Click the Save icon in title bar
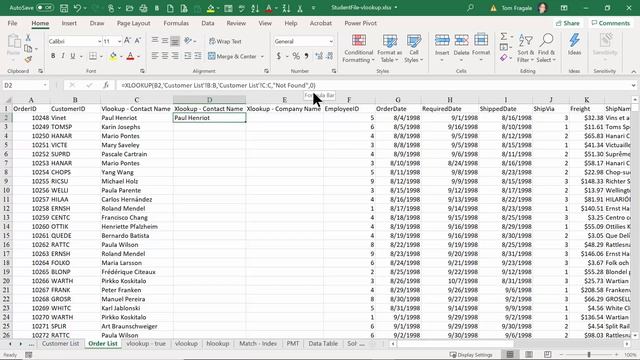 click(x=64, y=8)
